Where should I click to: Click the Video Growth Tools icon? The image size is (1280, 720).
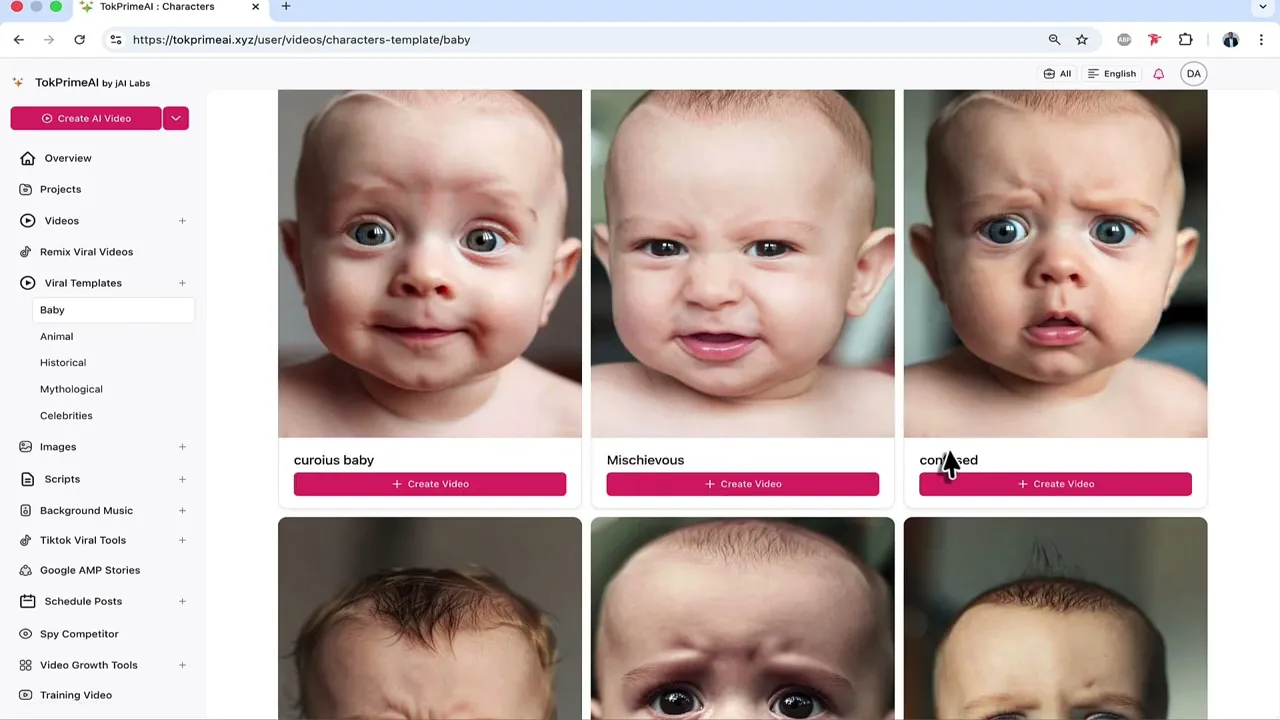(27, 665)
